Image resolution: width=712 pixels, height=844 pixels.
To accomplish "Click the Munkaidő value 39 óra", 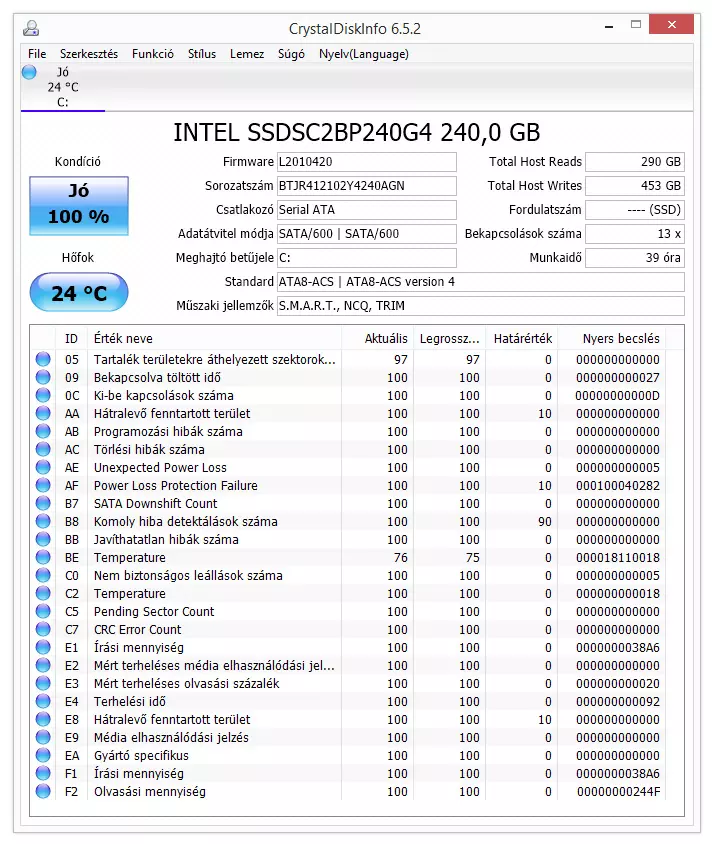I will point(635,257).
